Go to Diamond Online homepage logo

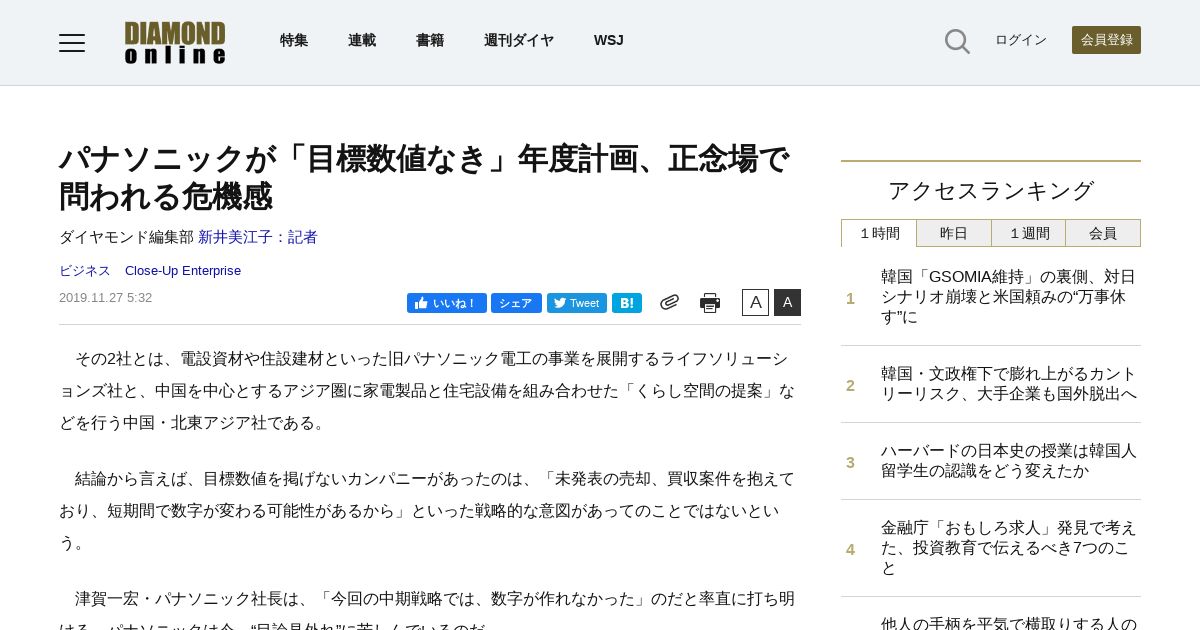click(x=175, y=43)
